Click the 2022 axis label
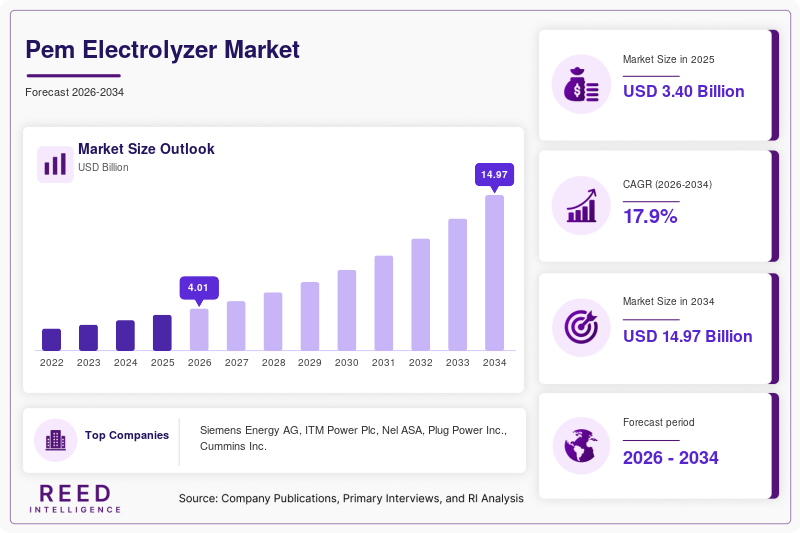 pos(52,363)
